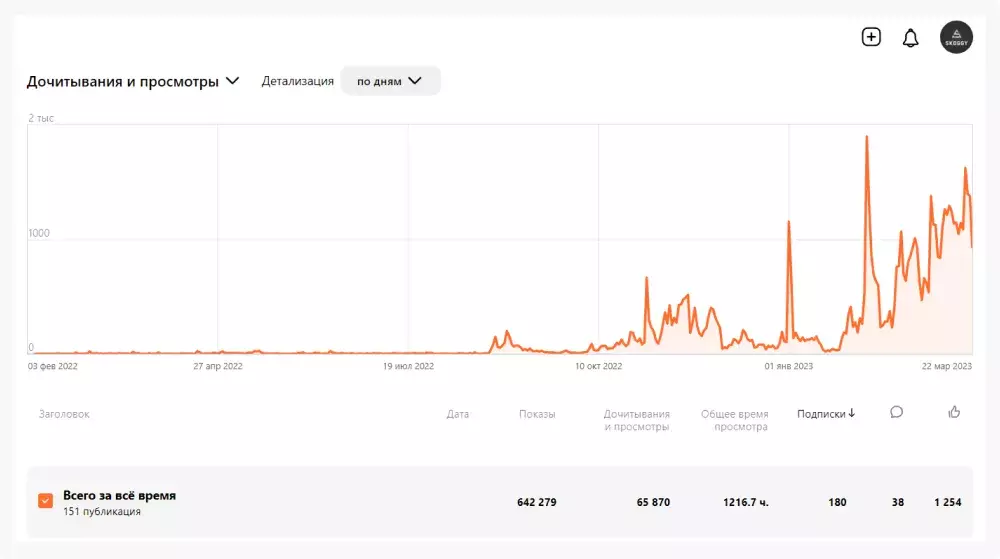Image resolution: width=1000 pixels, height=559 pixels.
Task: Click the 642 279 impressions total value
Action: coord(536,502)
